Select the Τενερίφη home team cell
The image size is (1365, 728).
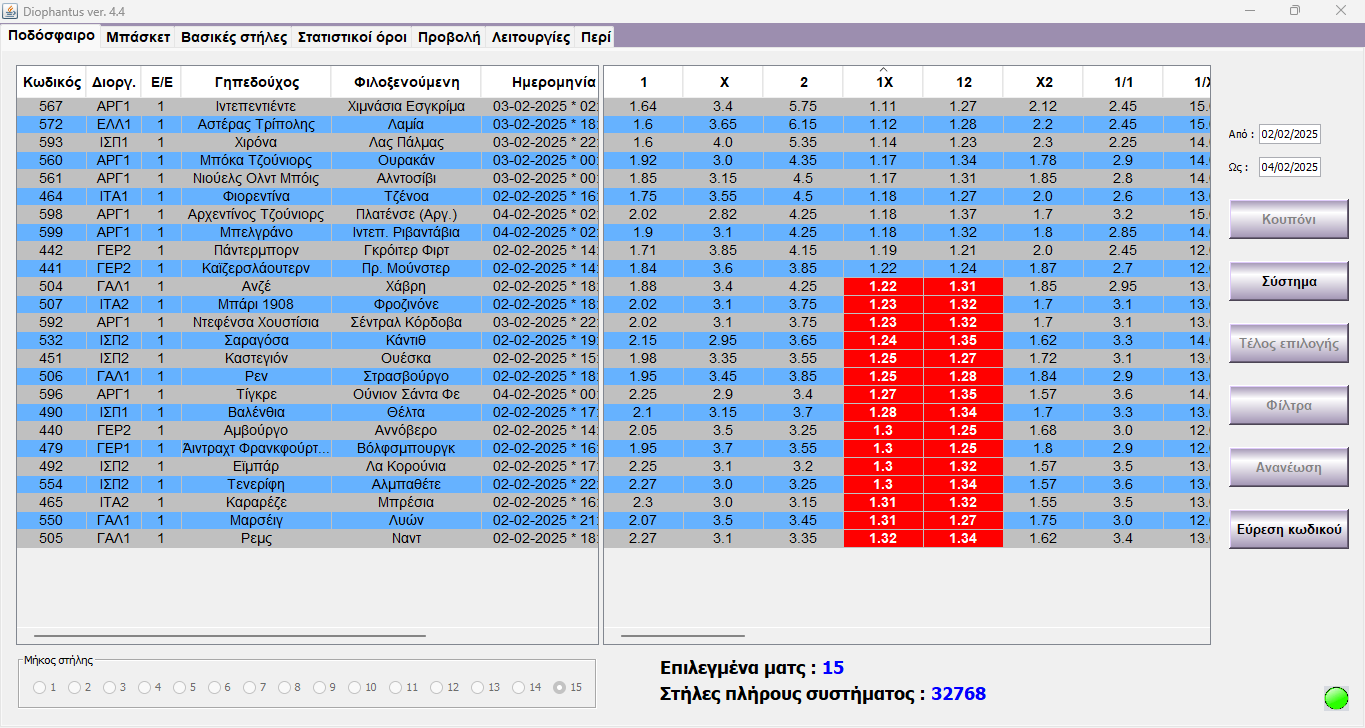click(257, 484)
